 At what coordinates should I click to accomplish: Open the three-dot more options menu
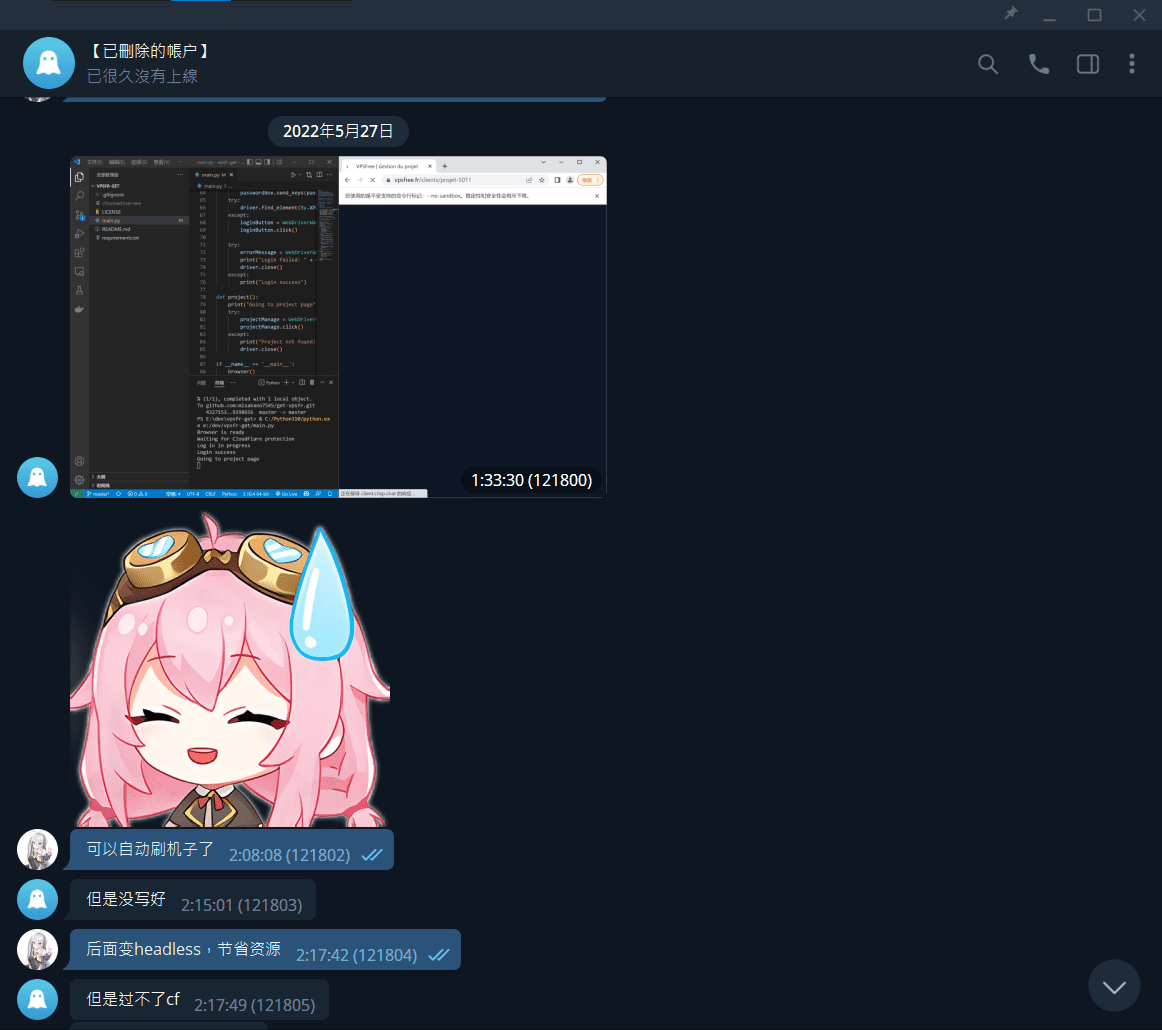[x=1132, y=64]
